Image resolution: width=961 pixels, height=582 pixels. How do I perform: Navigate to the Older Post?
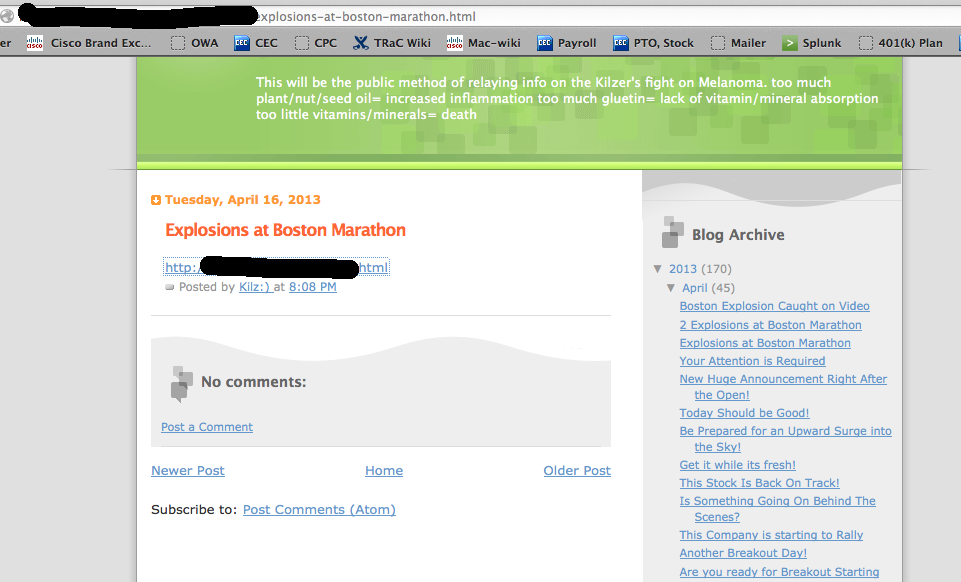pyautogui.click(x=577, y=471)
